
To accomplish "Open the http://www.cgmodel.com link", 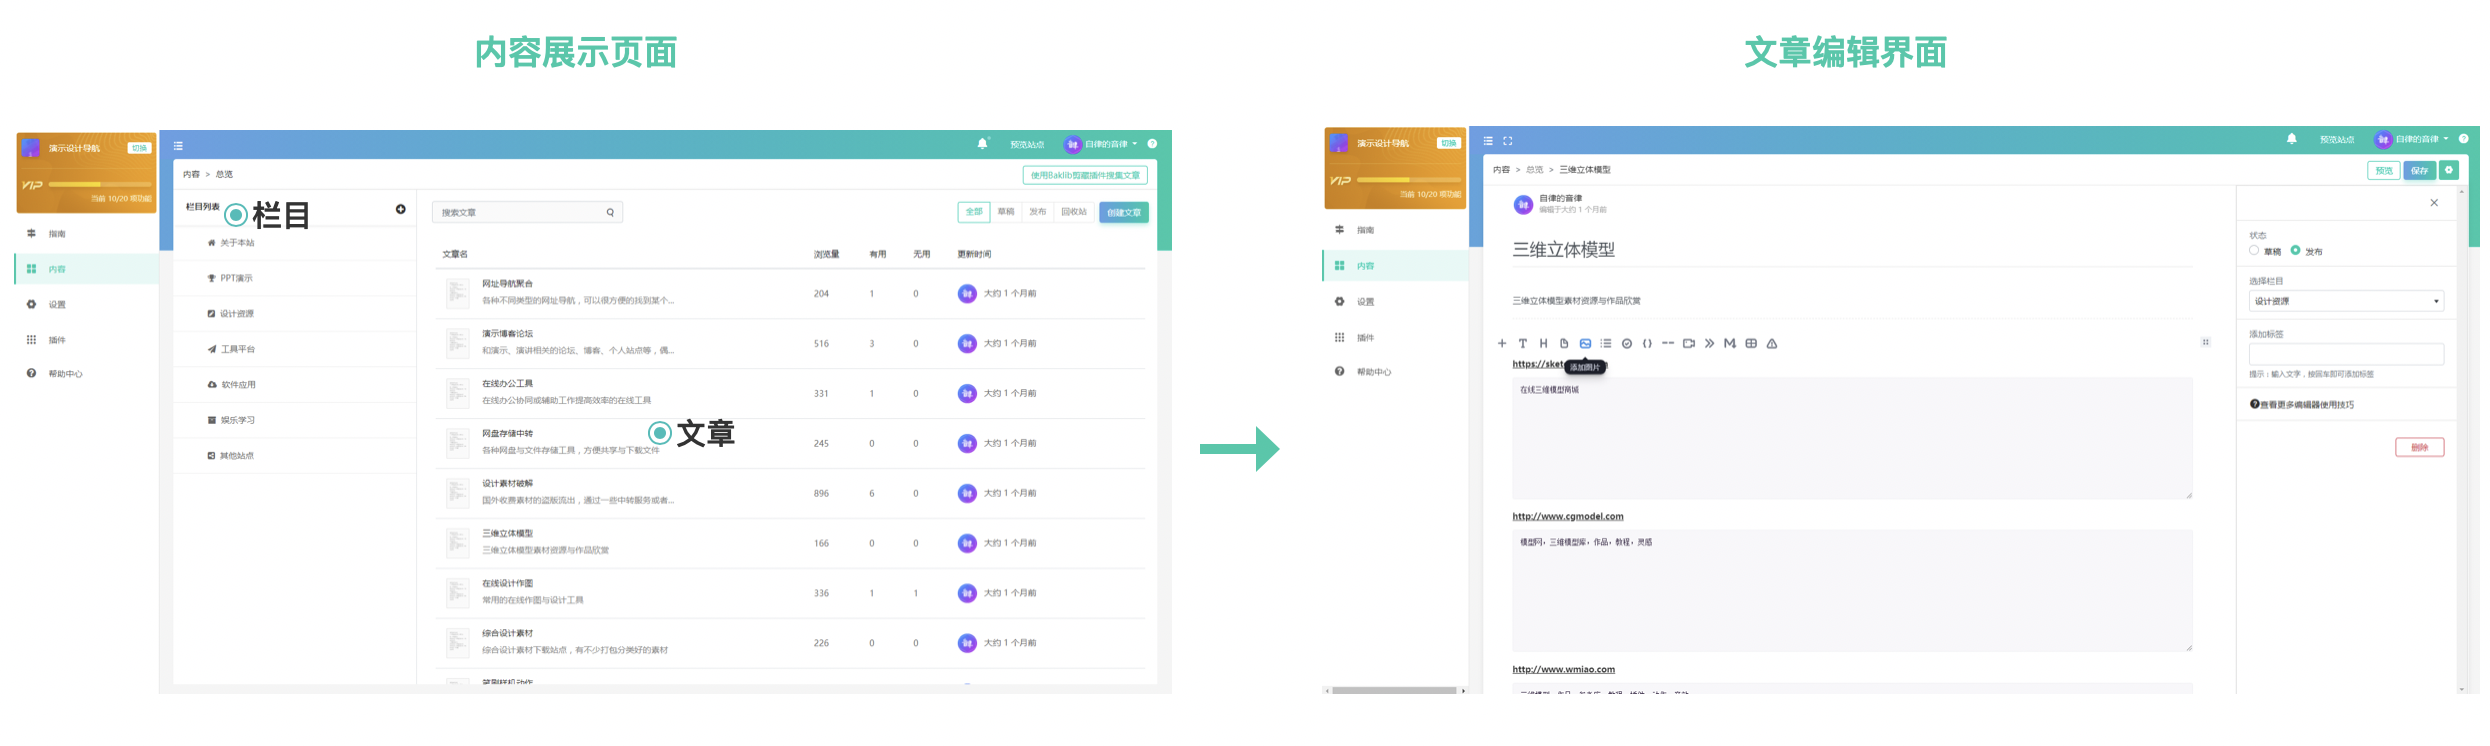I will coord(1567,516).
